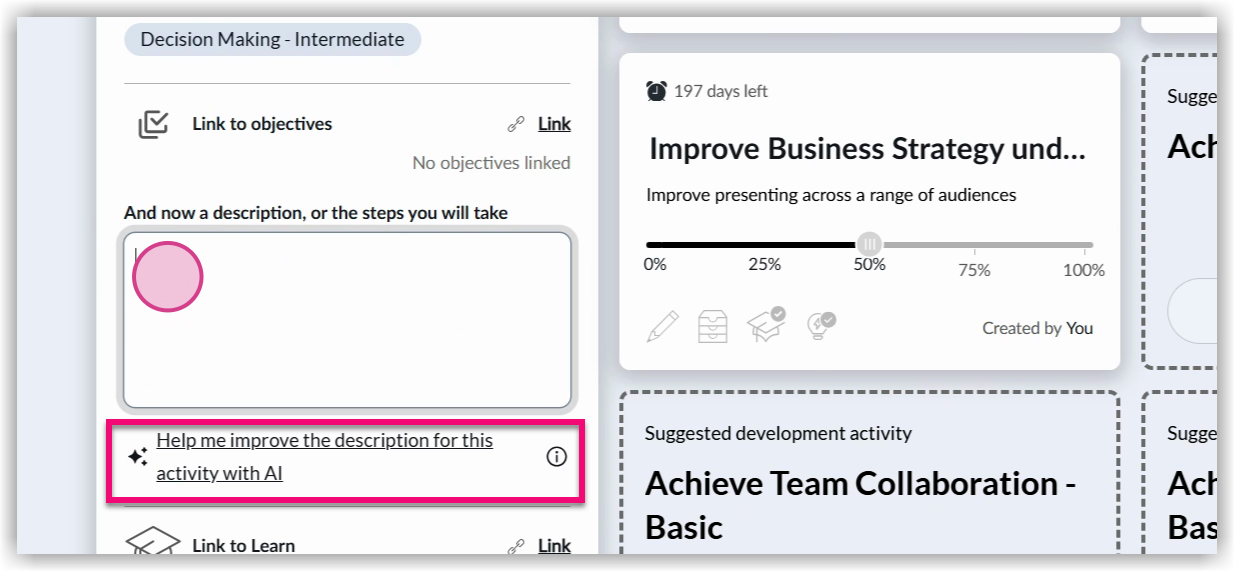The image size is (1235, 572).
Task: Click the info icon beside AI help link
Action: click(556, 457)
